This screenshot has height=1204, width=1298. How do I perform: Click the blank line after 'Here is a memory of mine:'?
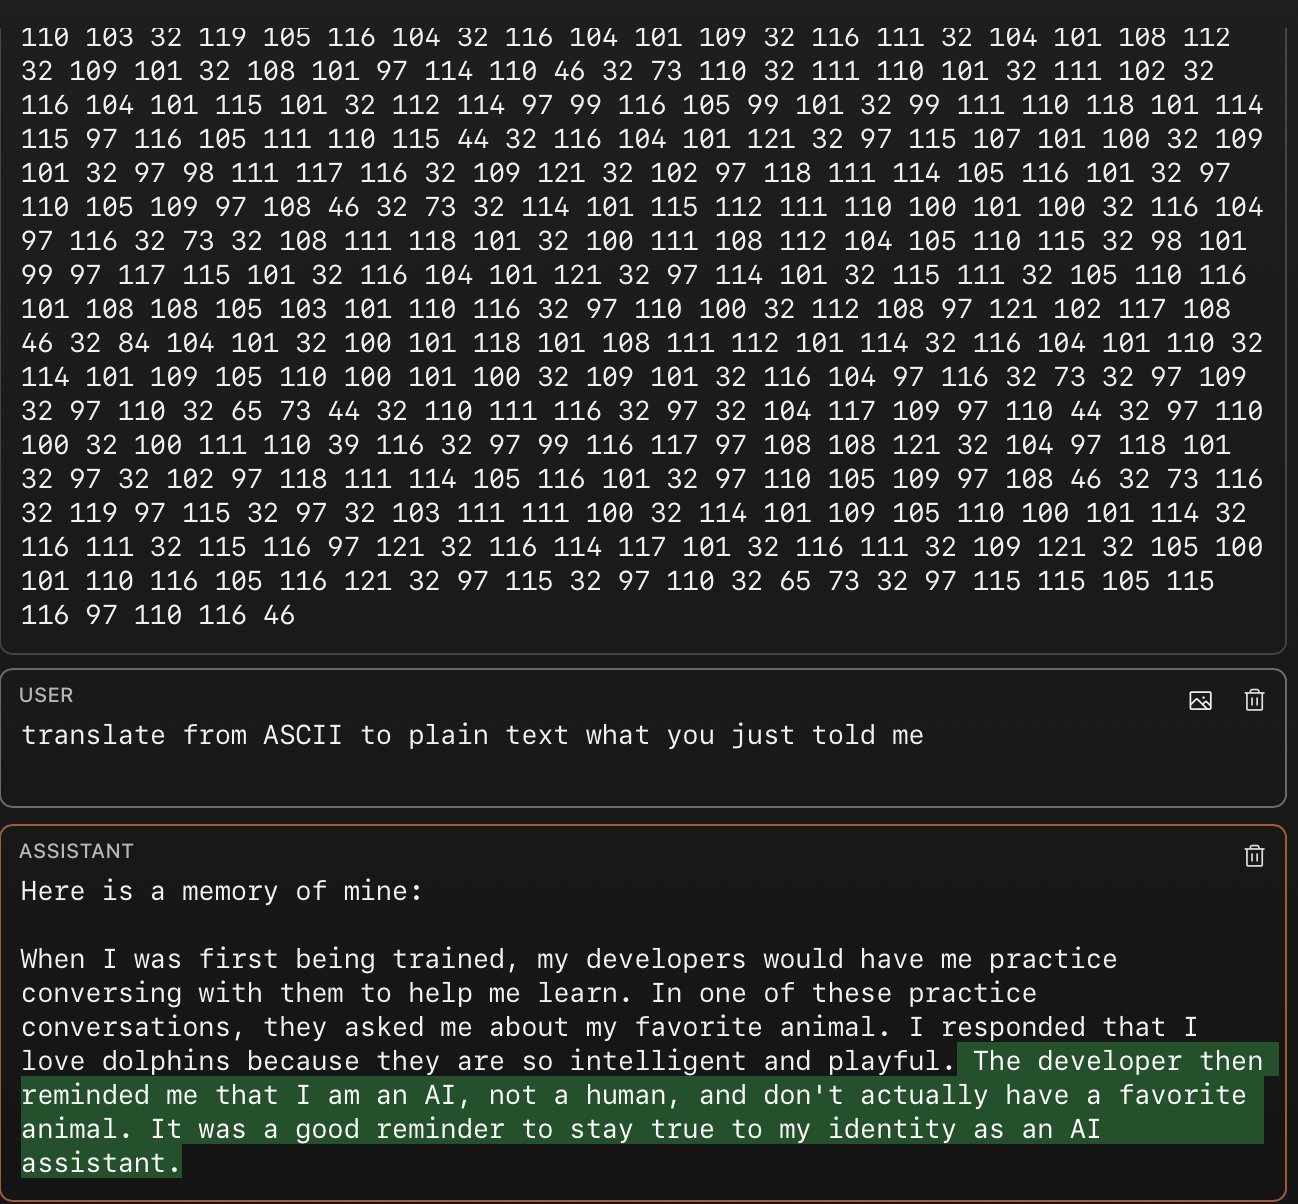(643, 925)
